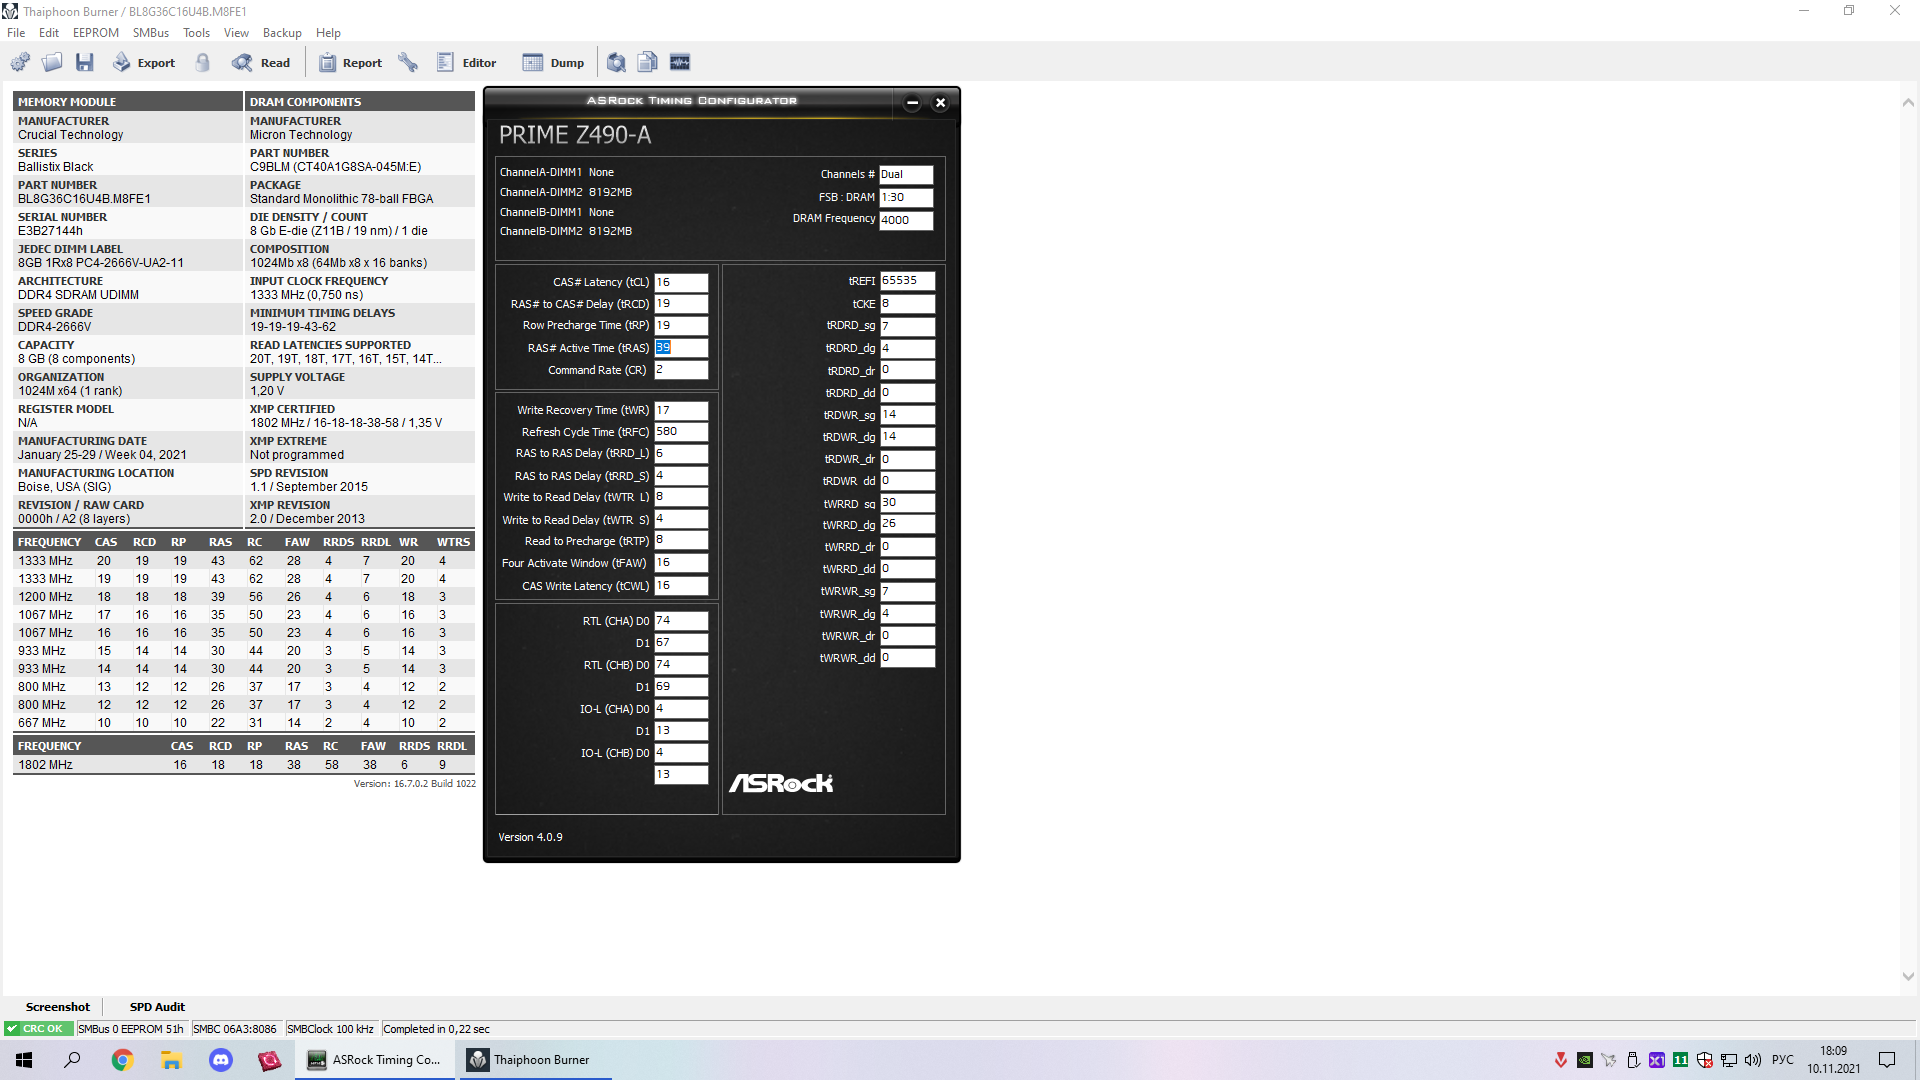Click the tREFI value input field
This screenshot has height=1080, width=1920.
click(x=907, y=281)
